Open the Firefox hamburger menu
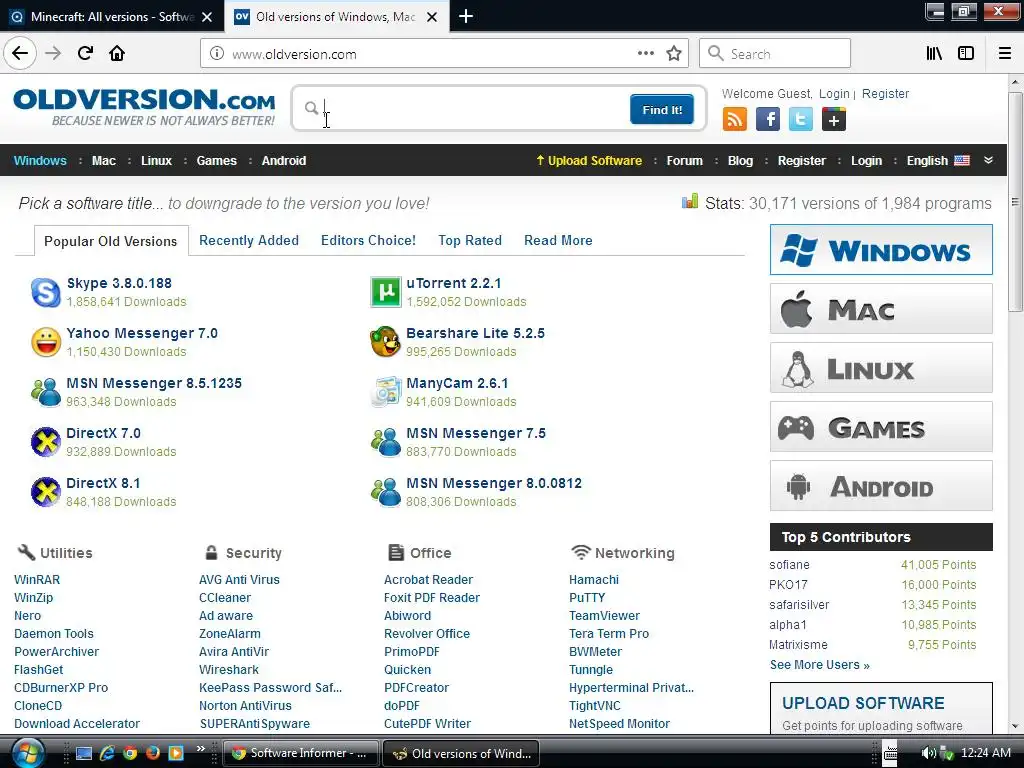 [1004, 54]
